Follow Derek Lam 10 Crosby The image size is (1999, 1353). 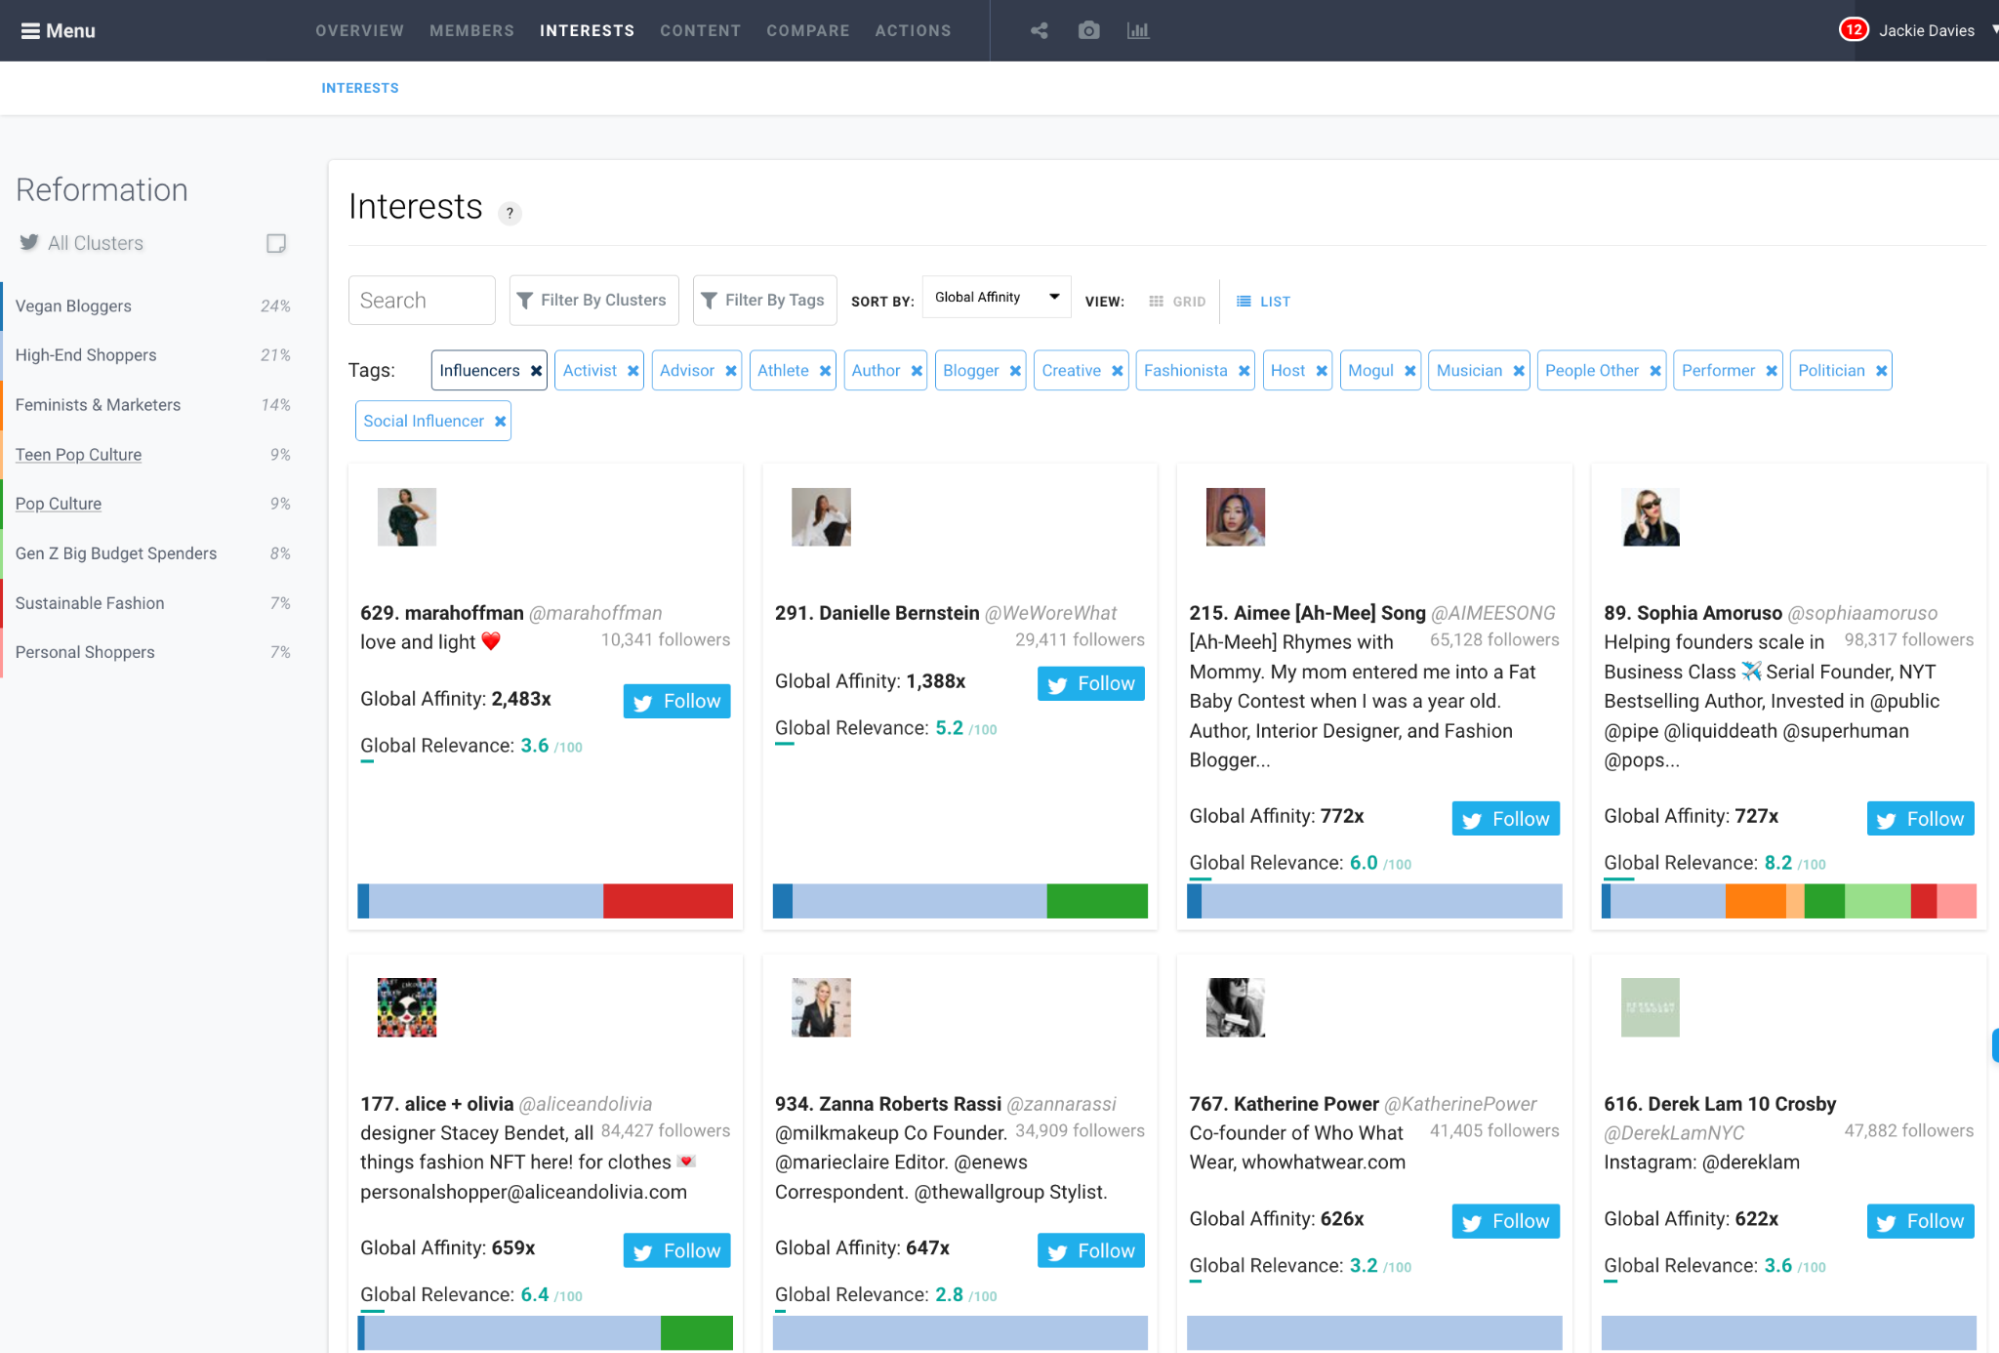(1920, 1221)
